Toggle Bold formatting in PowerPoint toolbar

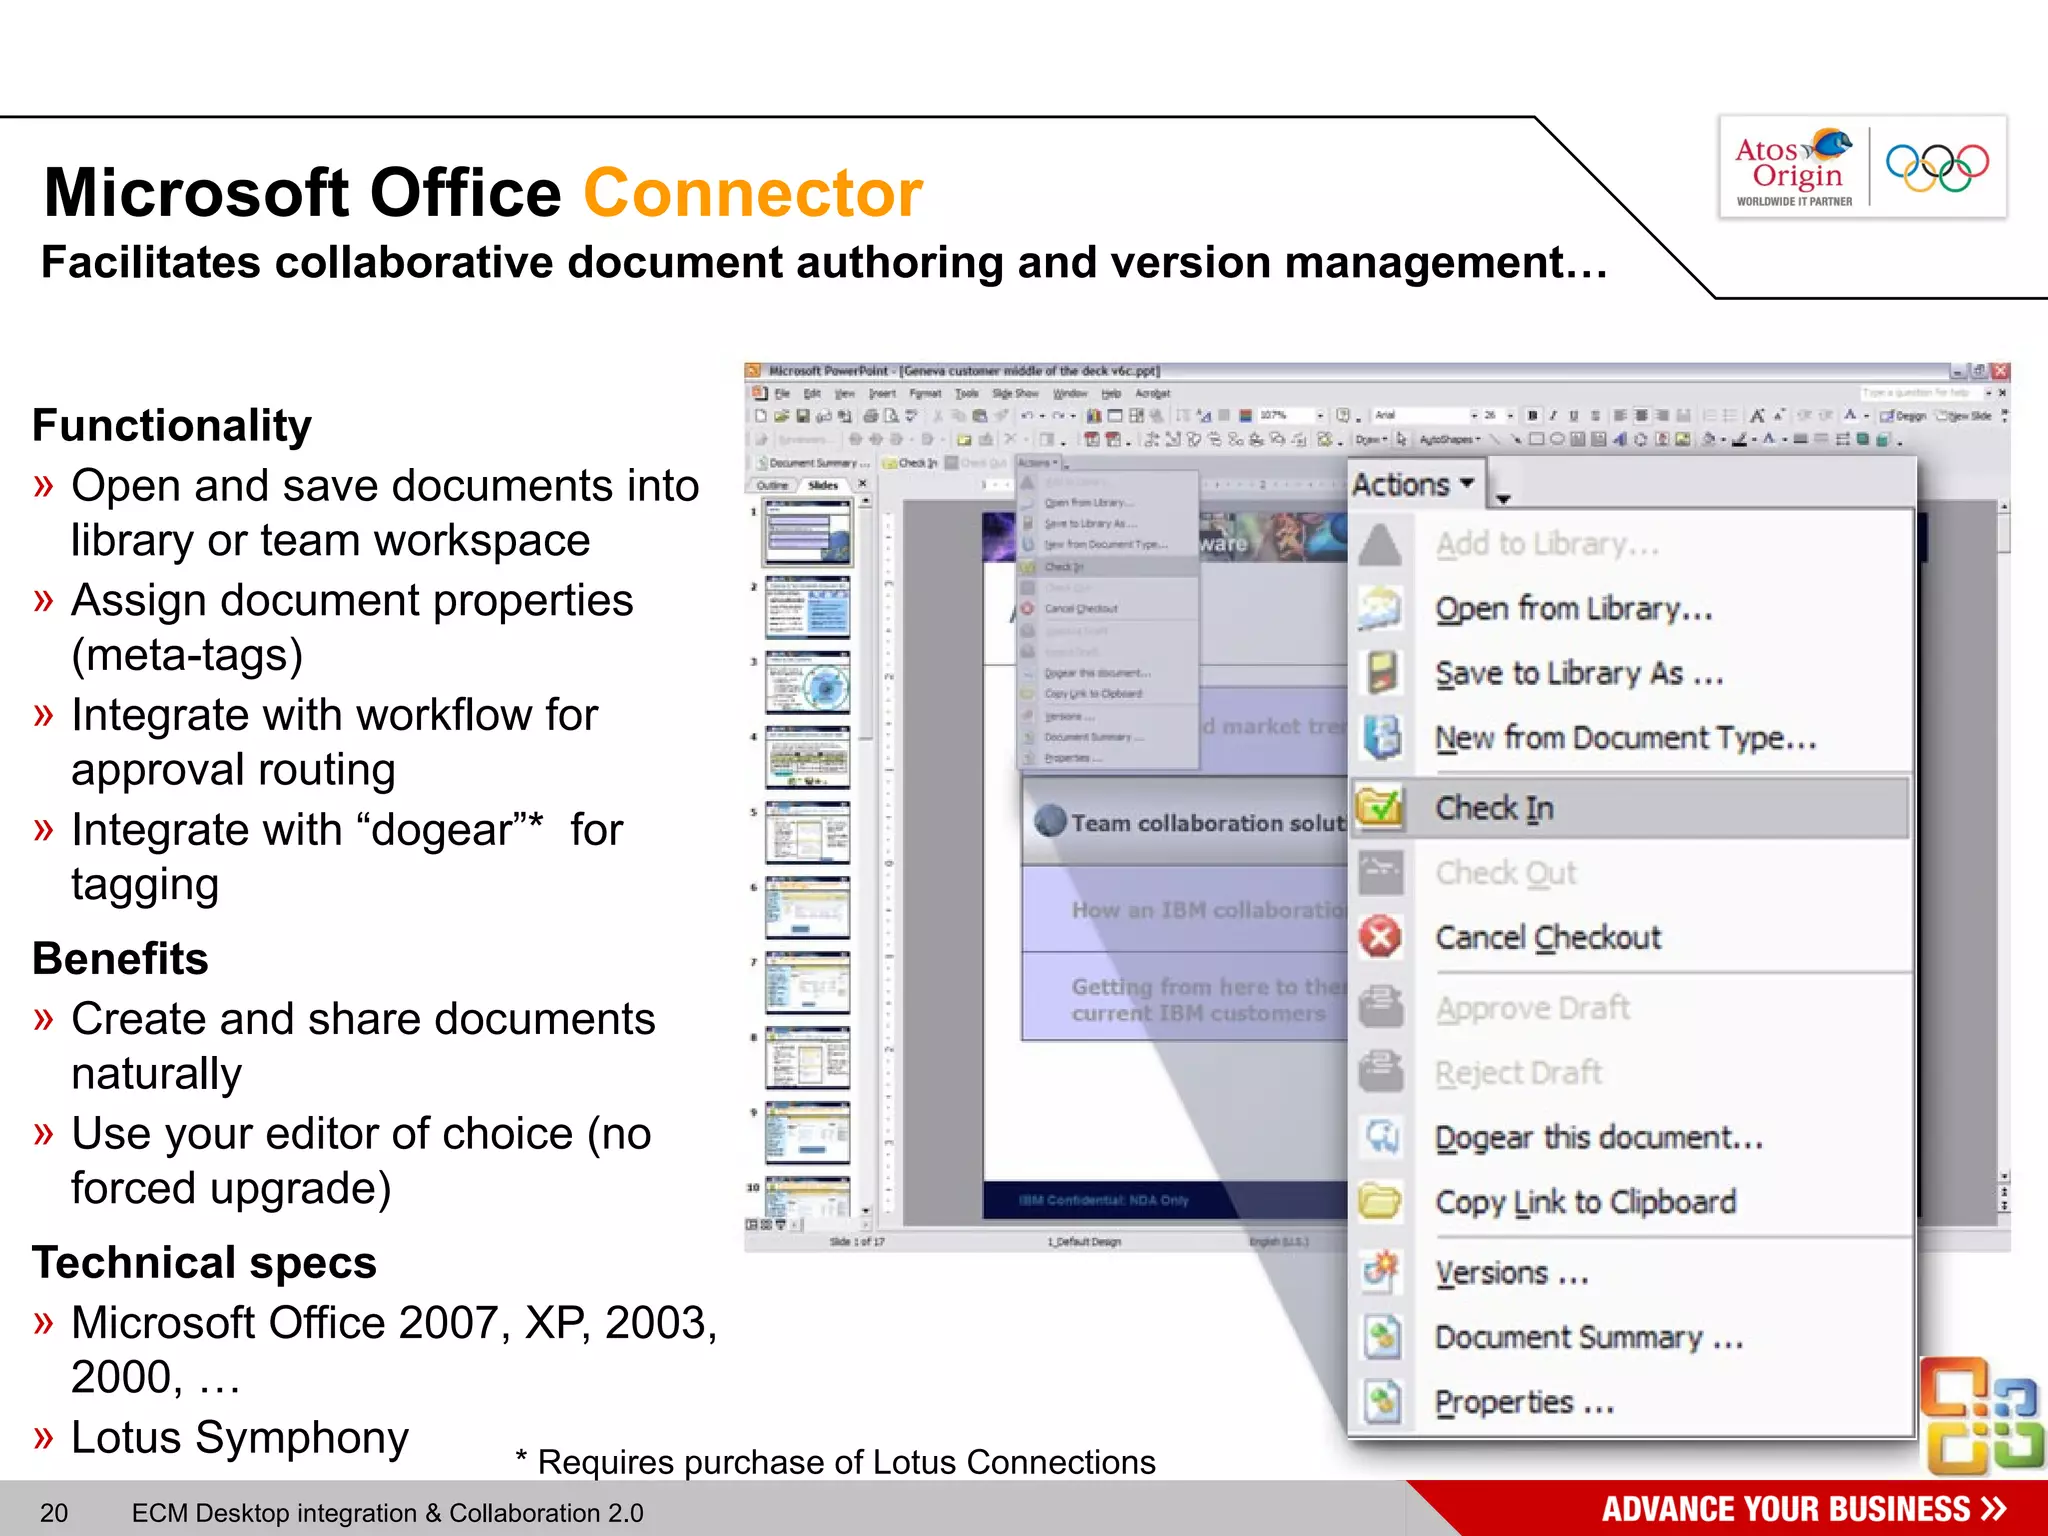[x=1532, y=415]
